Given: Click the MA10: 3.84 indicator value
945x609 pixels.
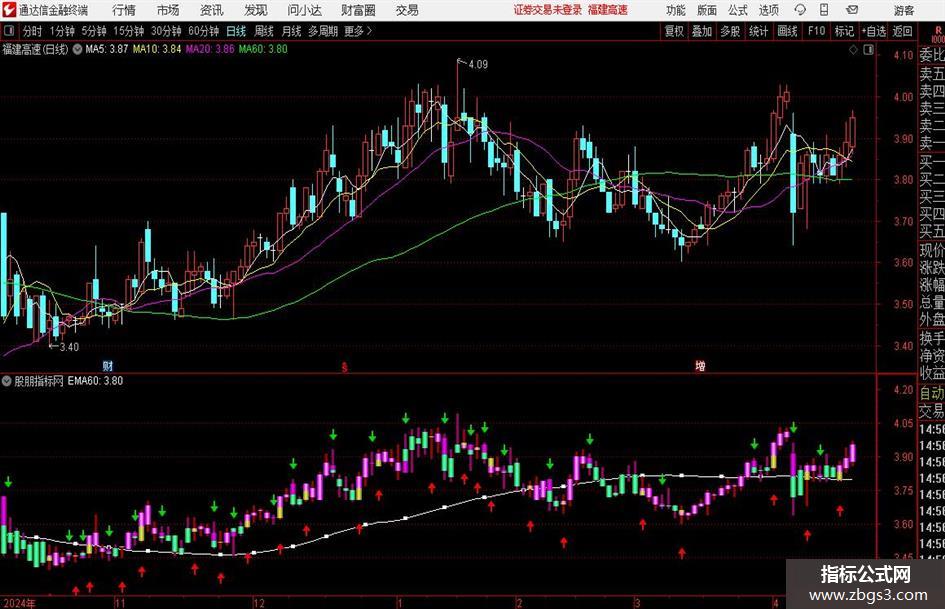Looking at the screenshot, I should (x=157, y=49).
